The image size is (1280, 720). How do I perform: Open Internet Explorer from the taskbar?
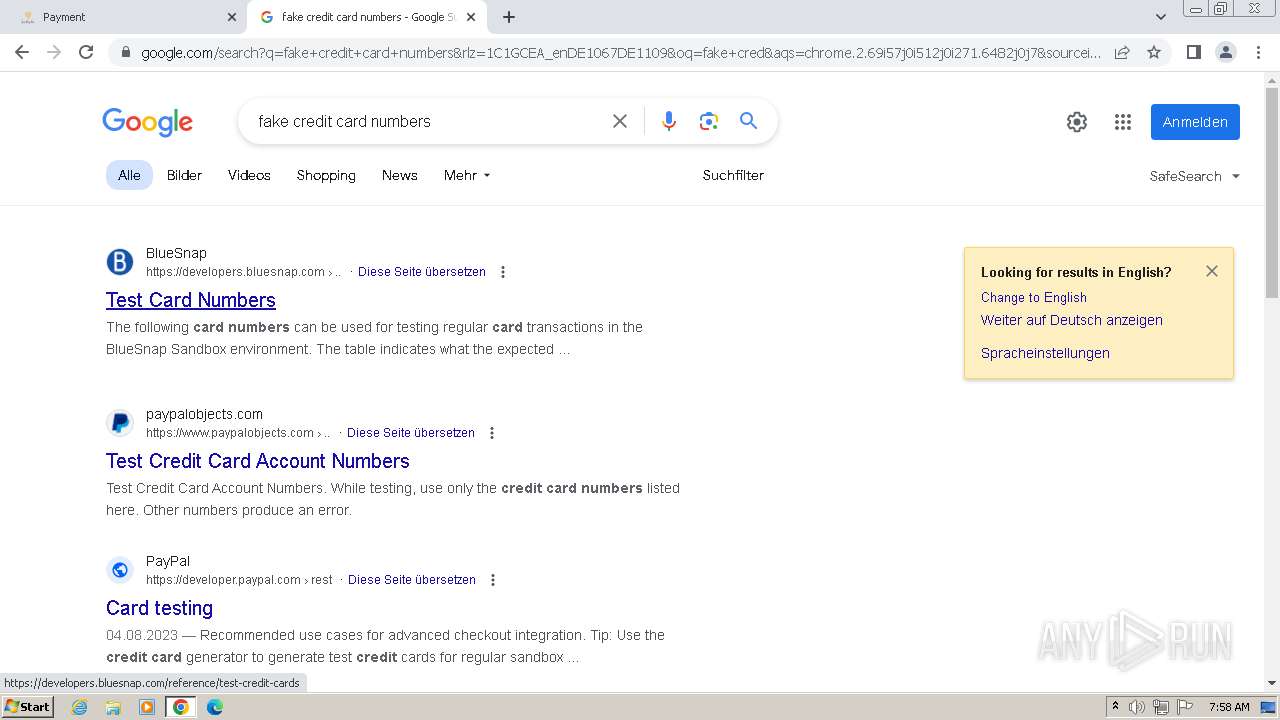pyautogui.click(x=80, y=707)
